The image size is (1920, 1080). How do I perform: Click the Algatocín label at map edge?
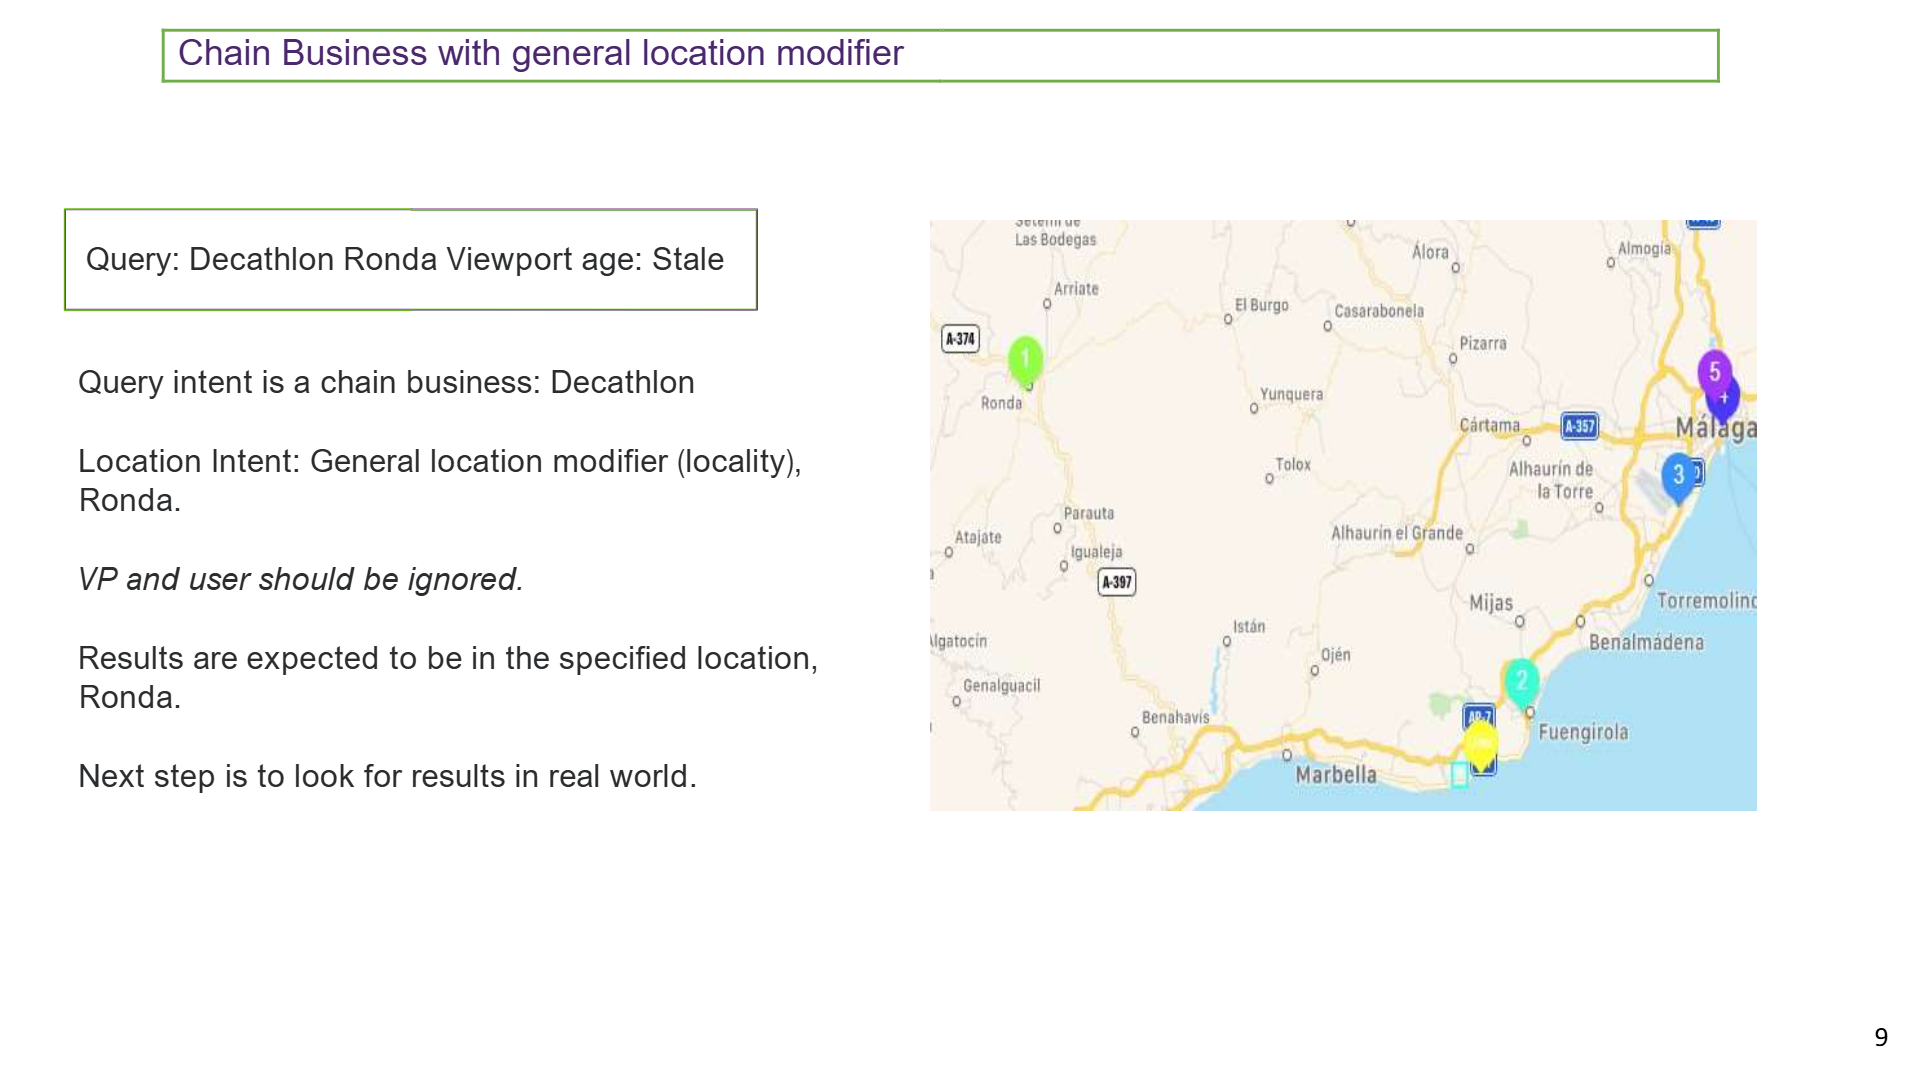(959, 641)
